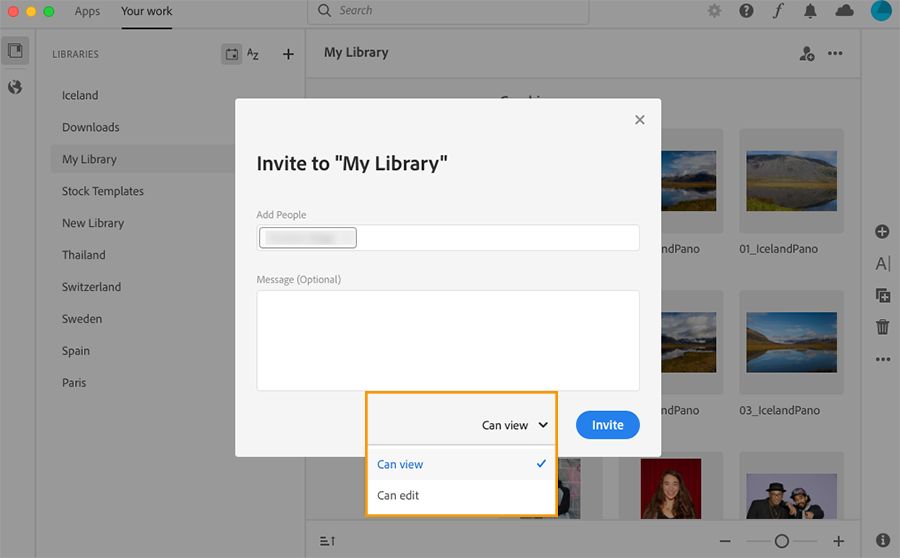900x558 pixels.
Task: Open the Stock Templates library
Action: (x=103, y=191)
